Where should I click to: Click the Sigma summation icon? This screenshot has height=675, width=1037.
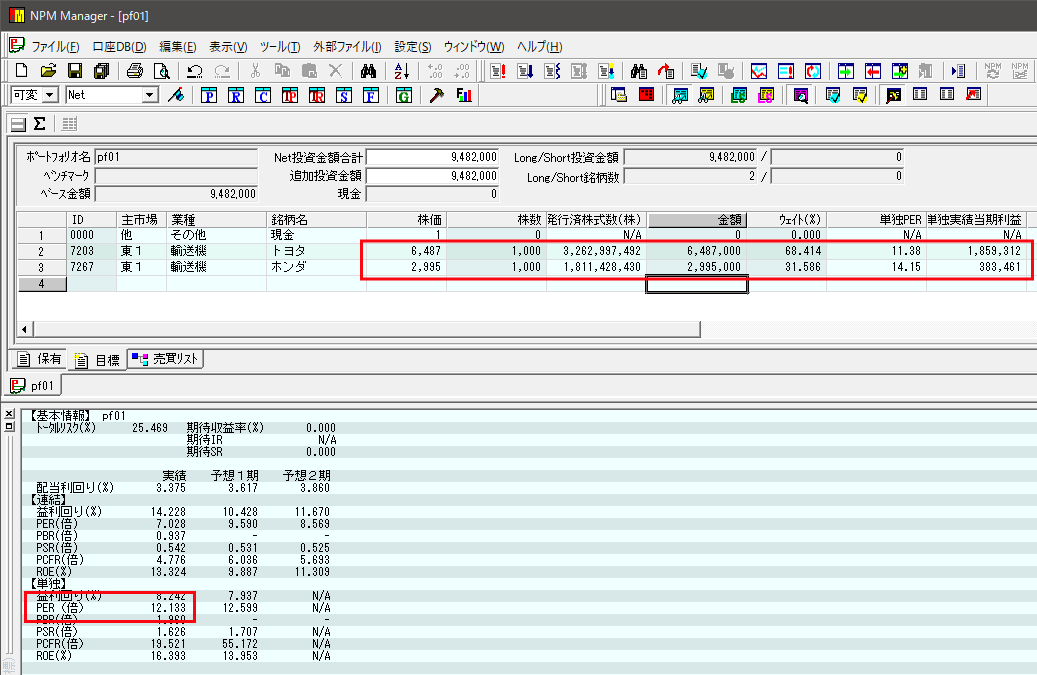pyautogui.click(x=40, y=124)
